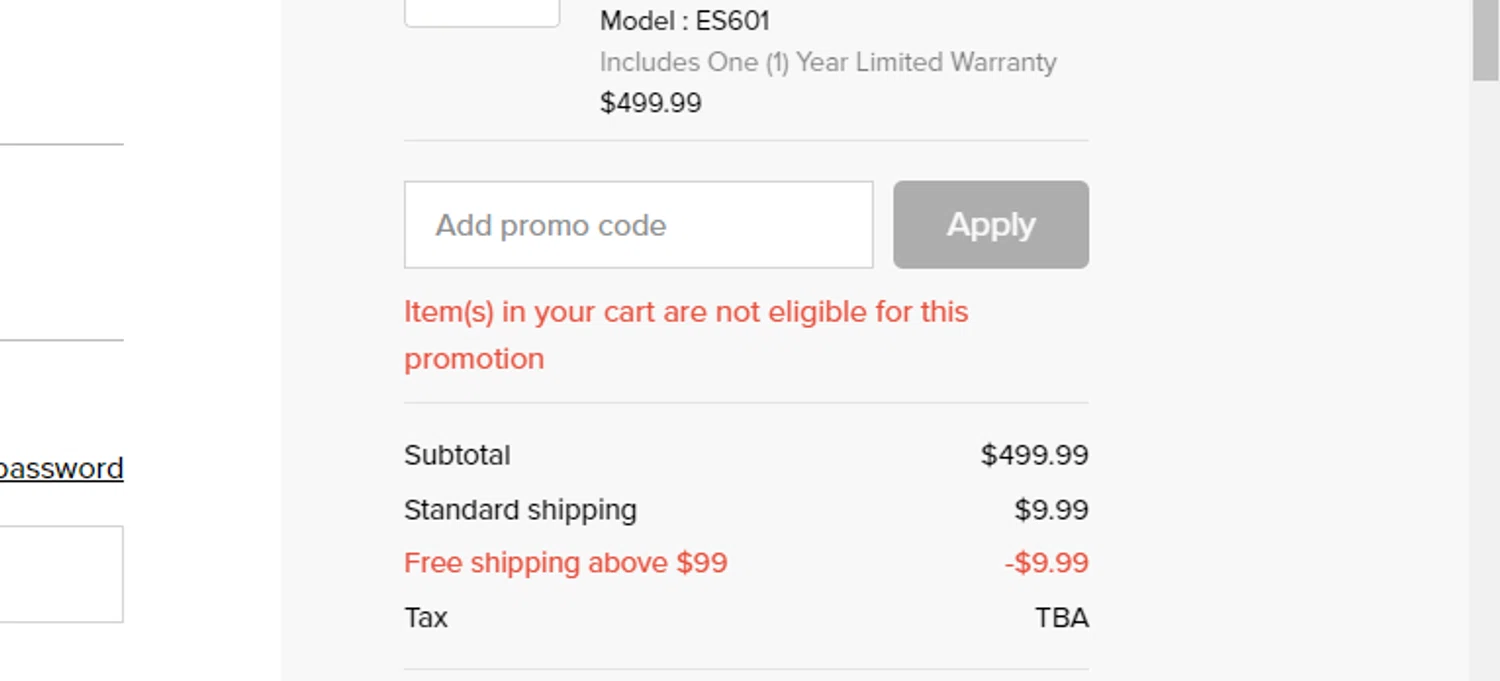Click the Standard shipping label
Viewport: 1500px width, 681px height.
point(520,510)
